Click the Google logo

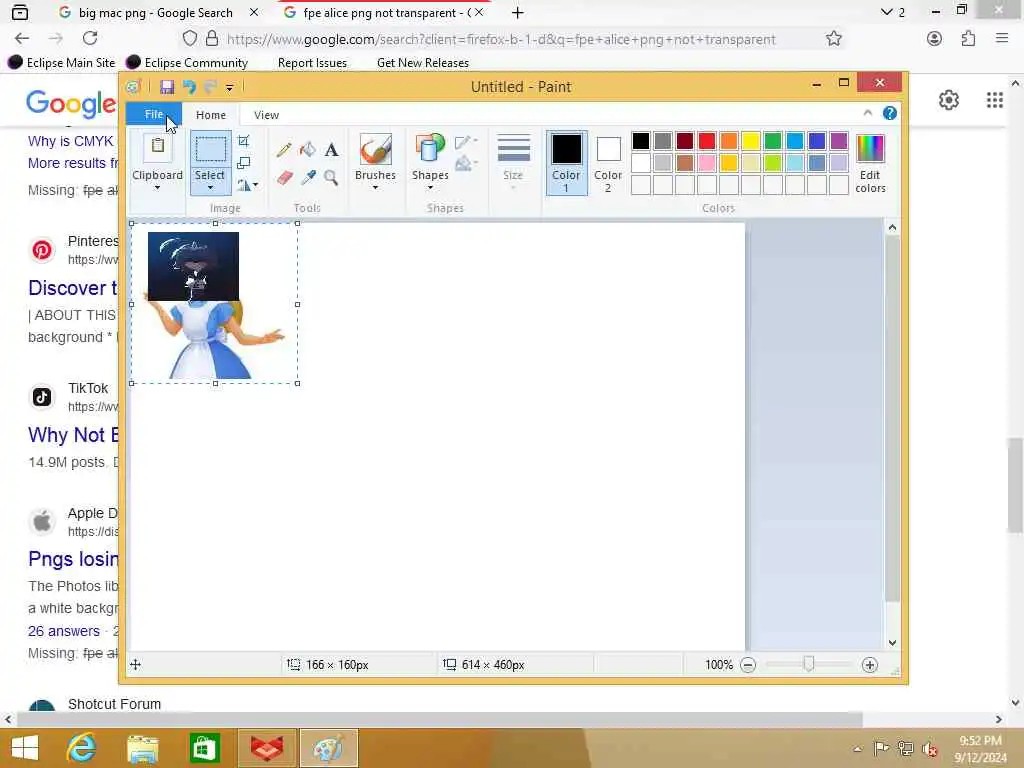coord(72,103)
